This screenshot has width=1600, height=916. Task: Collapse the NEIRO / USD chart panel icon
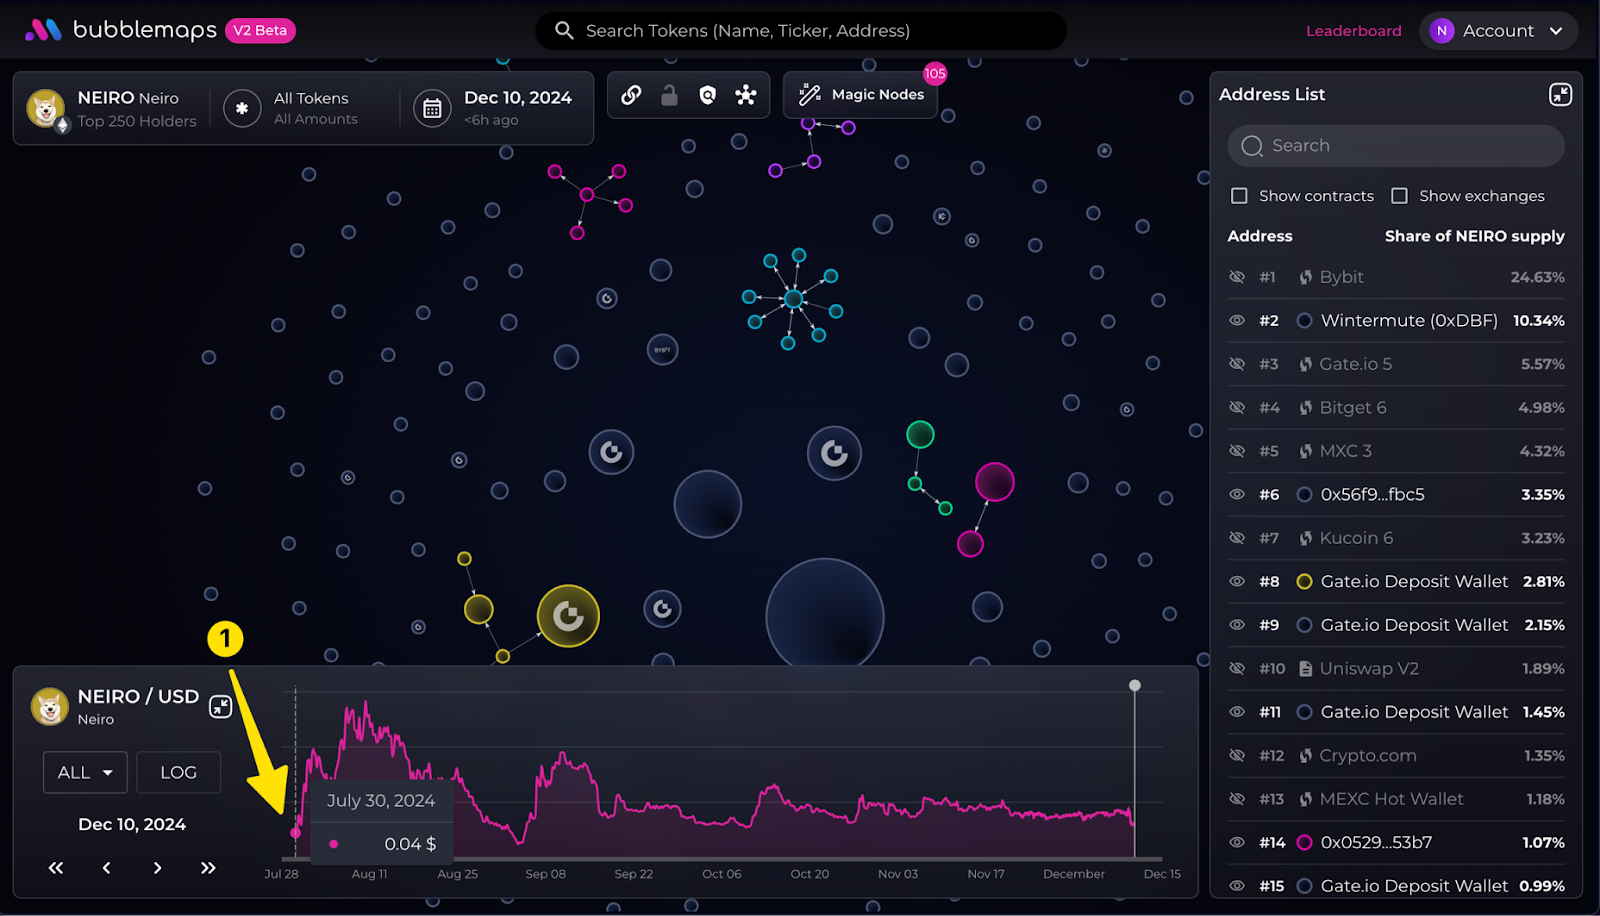(x=221, y=706)
